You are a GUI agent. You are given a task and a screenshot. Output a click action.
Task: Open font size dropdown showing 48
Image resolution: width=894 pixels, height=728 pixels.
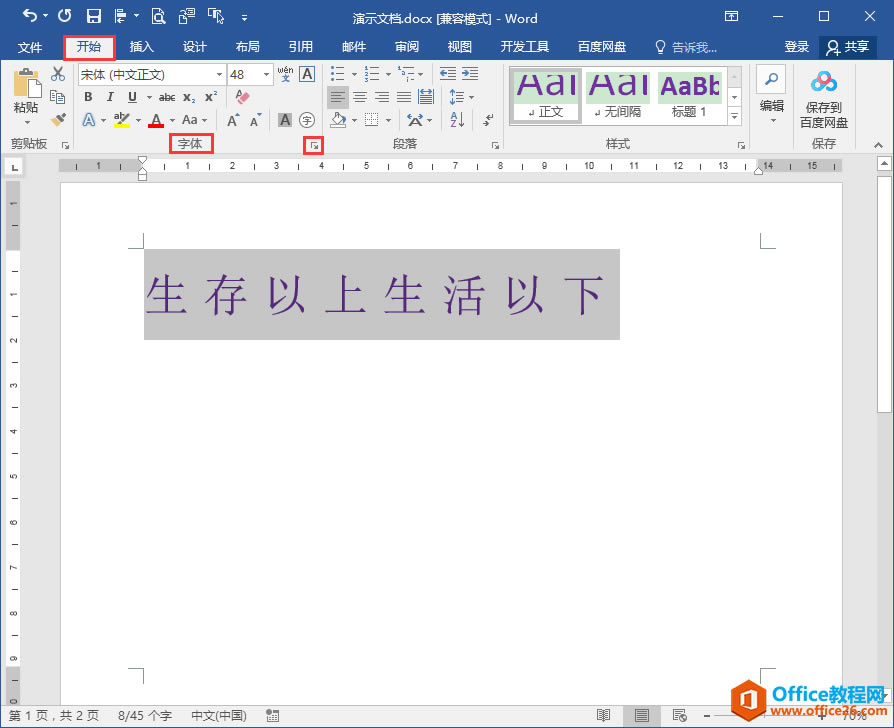click(x=266, y=75)
